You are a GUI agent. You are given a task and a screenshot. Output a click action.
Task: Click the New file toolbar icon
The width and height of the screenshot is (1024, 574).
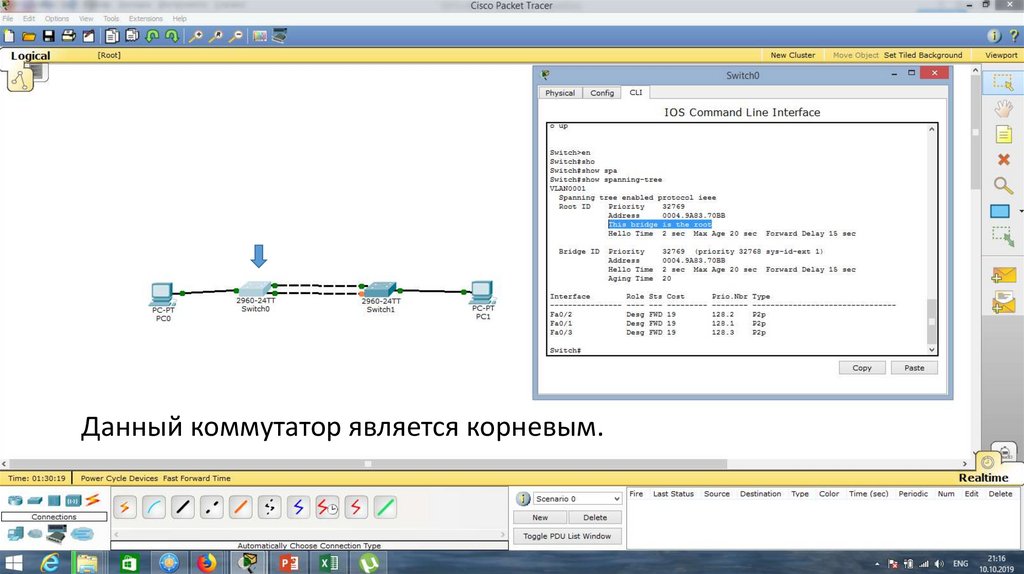click(x=9, y=36)
